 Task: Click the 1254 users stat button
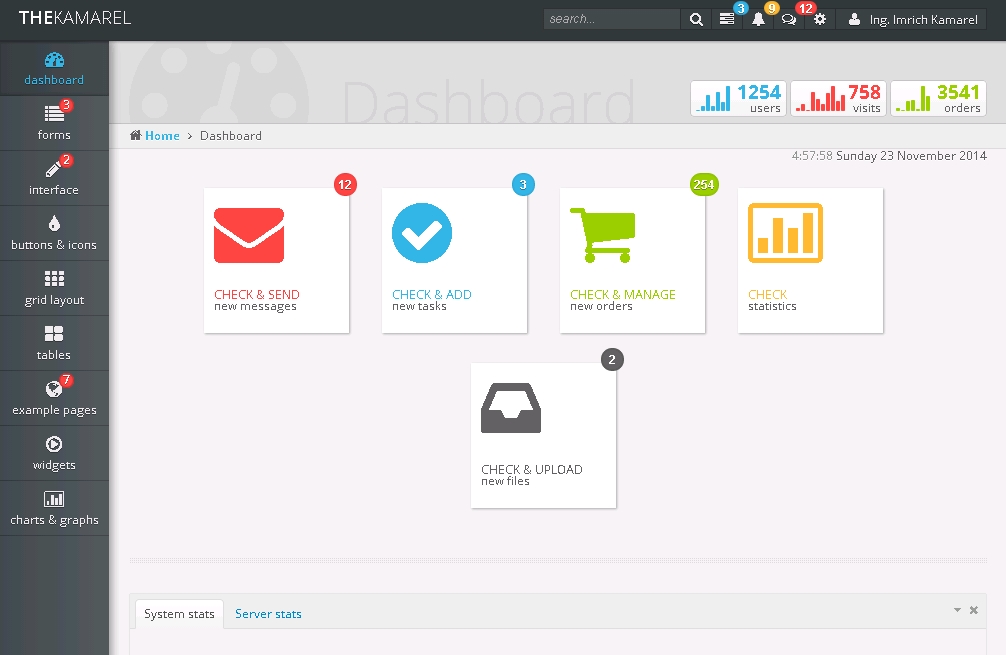click(x=738, y=98)
